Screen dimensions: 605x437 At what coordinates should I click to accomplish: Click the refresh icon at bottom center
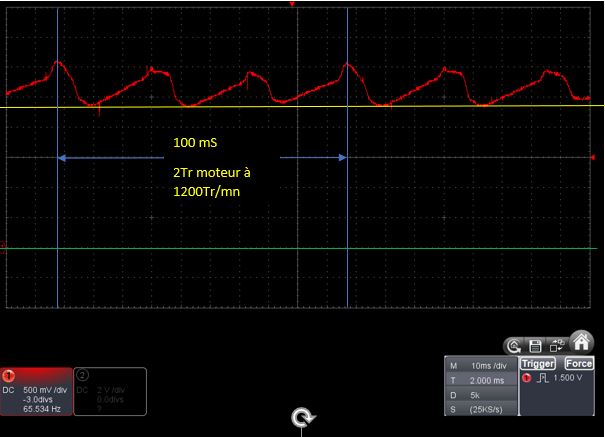[303, 418]
